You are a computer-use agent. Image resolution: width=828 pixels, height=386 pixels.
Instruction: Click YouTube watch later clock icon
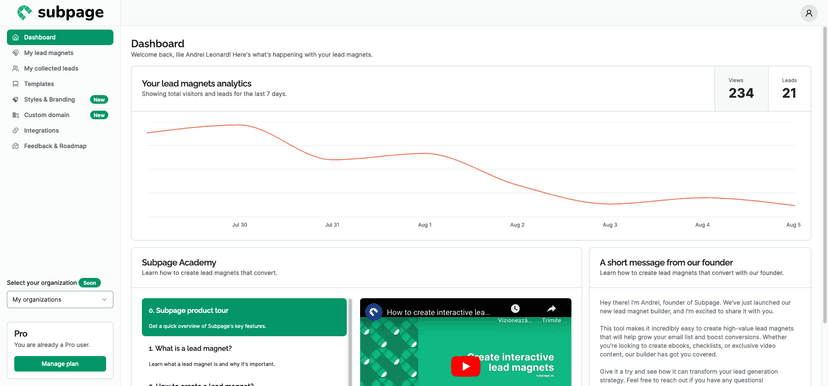[515, 308]
